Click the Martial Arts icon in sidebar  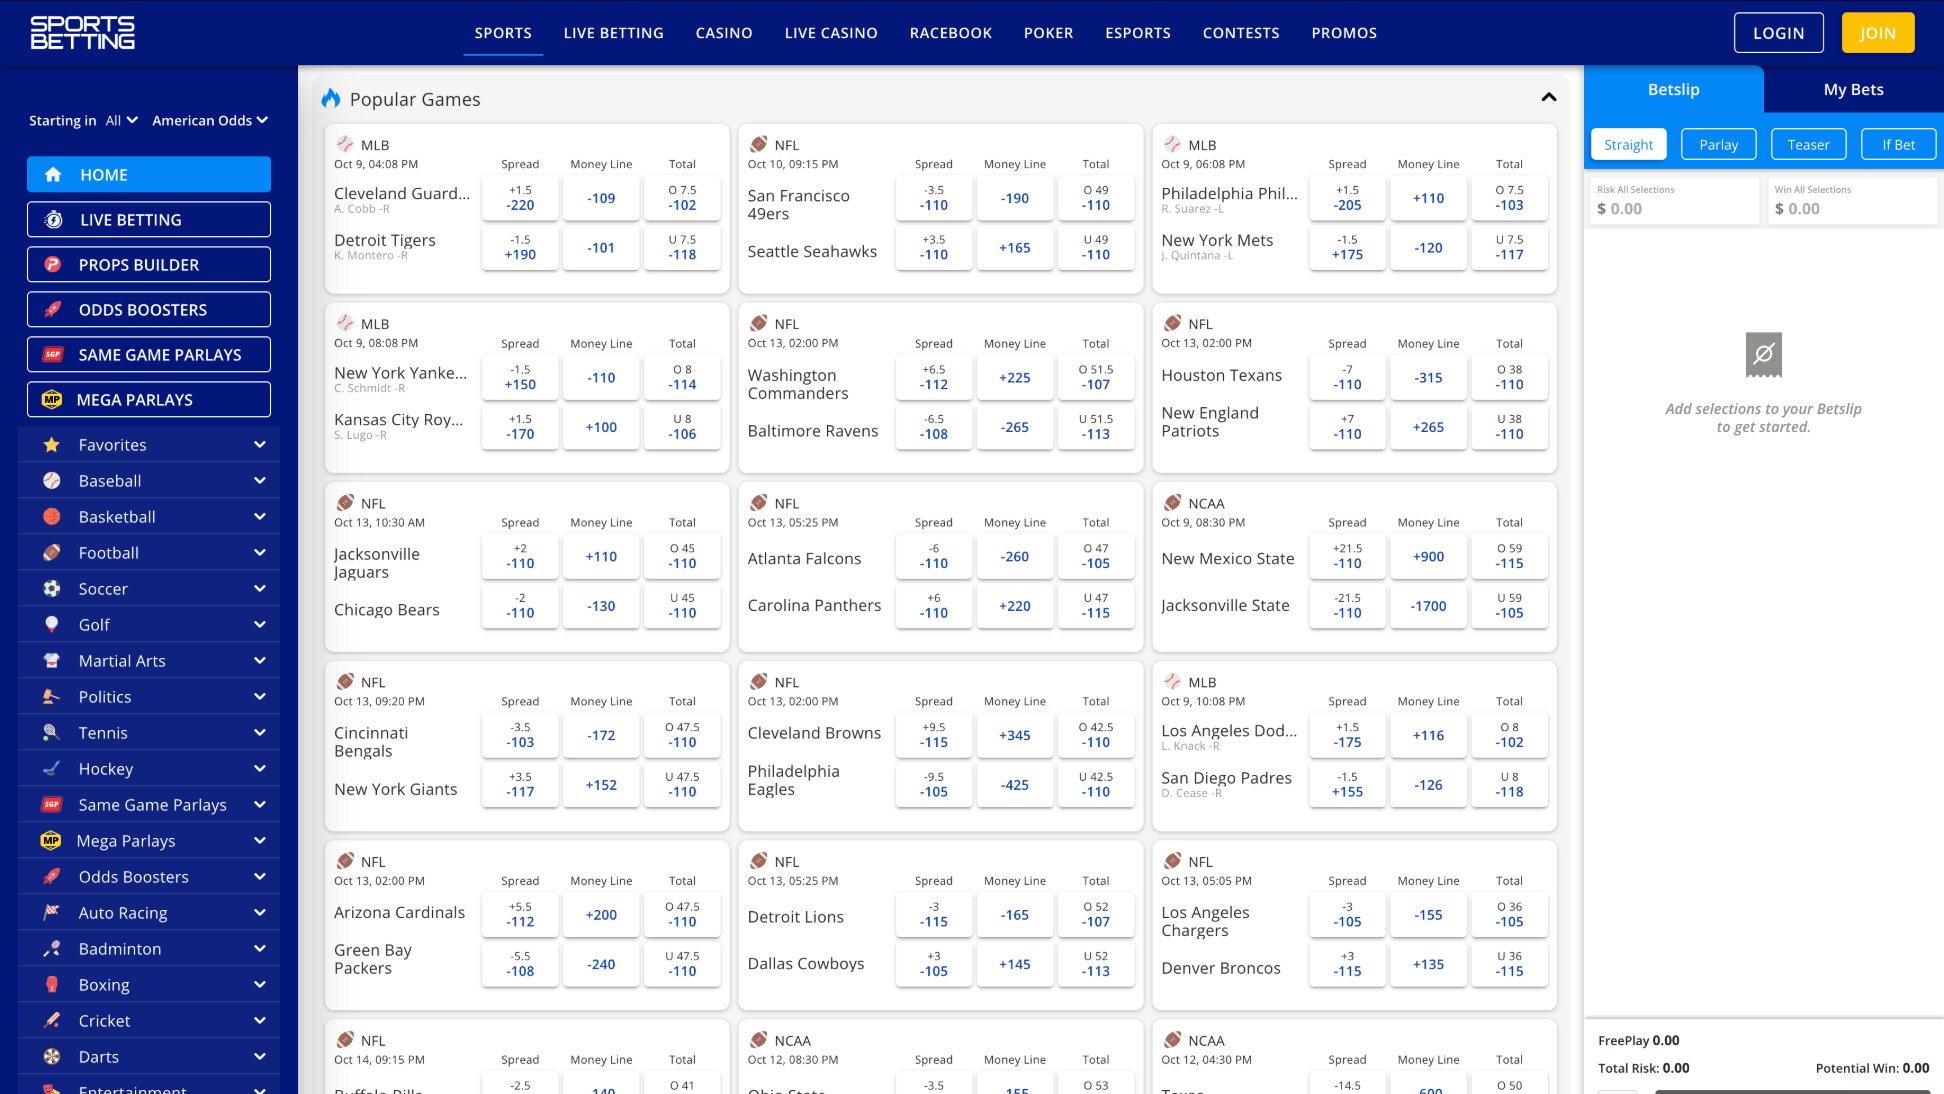coord(52,661)
